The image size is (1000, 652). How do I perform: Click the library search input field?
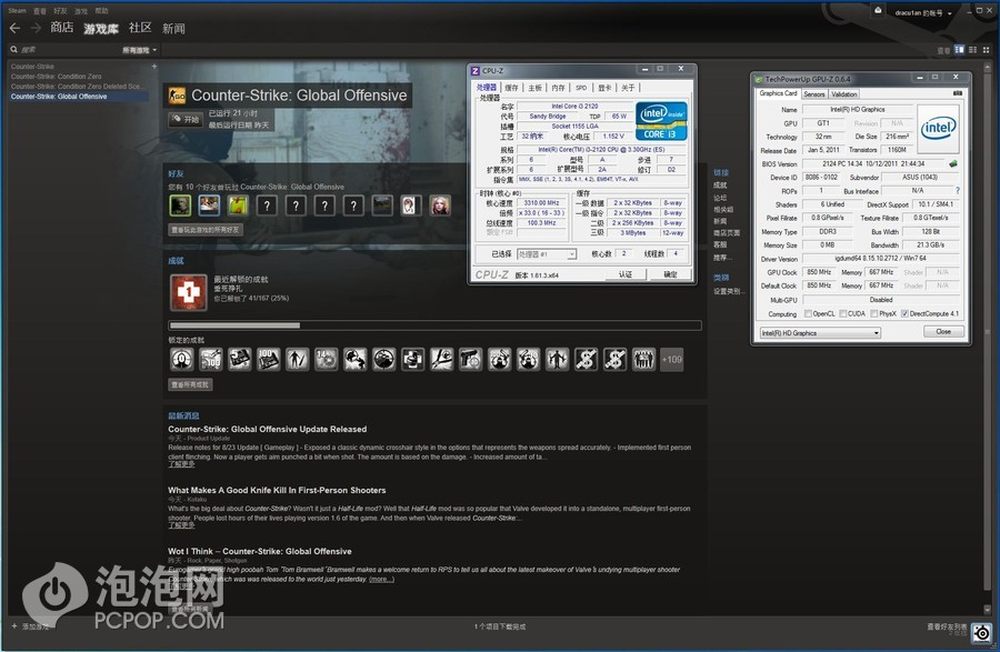69,50
